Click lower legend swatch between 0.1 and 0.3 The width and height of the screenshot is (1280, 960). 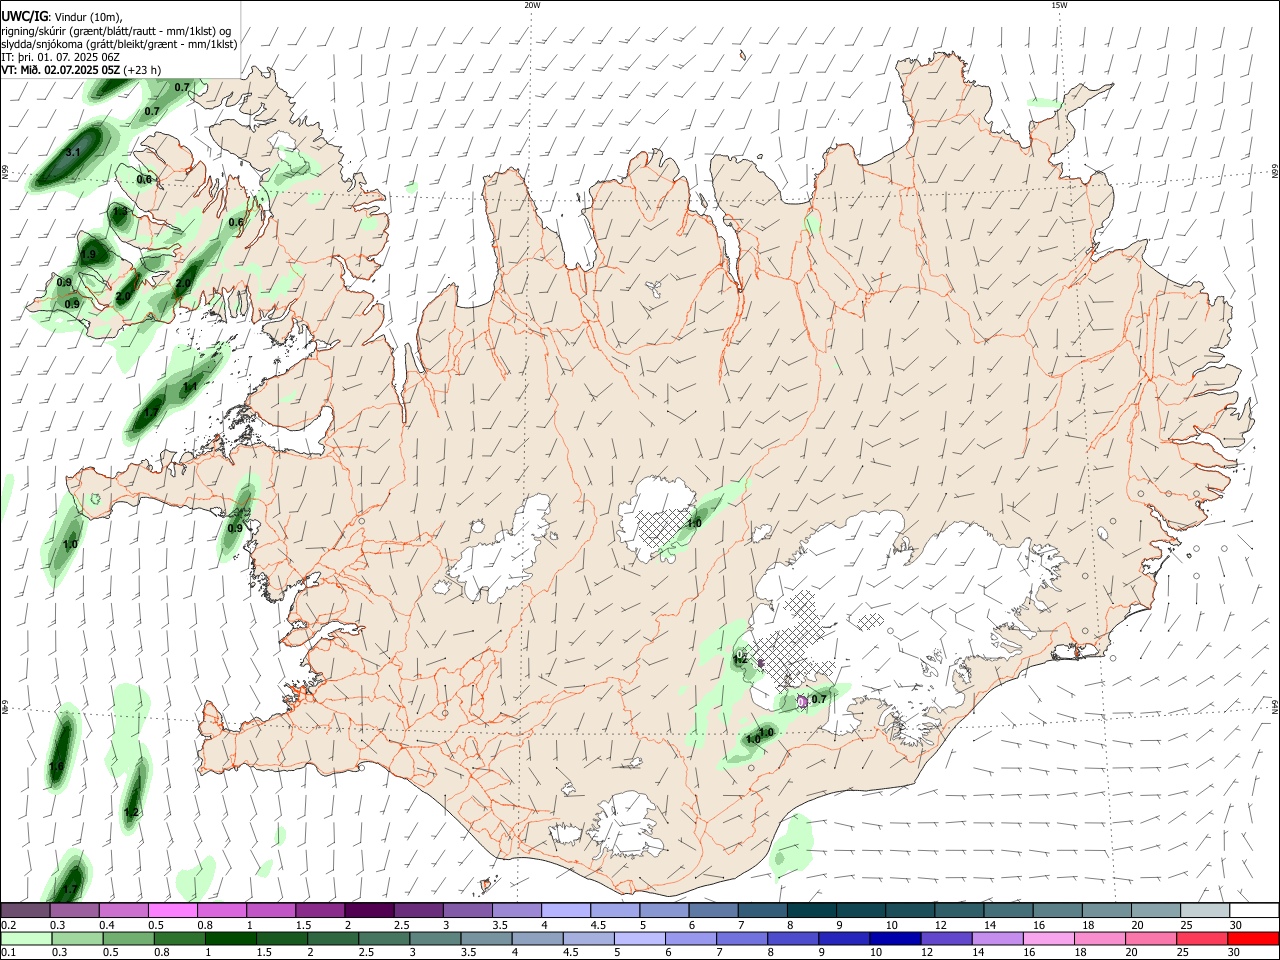point(25,938)
